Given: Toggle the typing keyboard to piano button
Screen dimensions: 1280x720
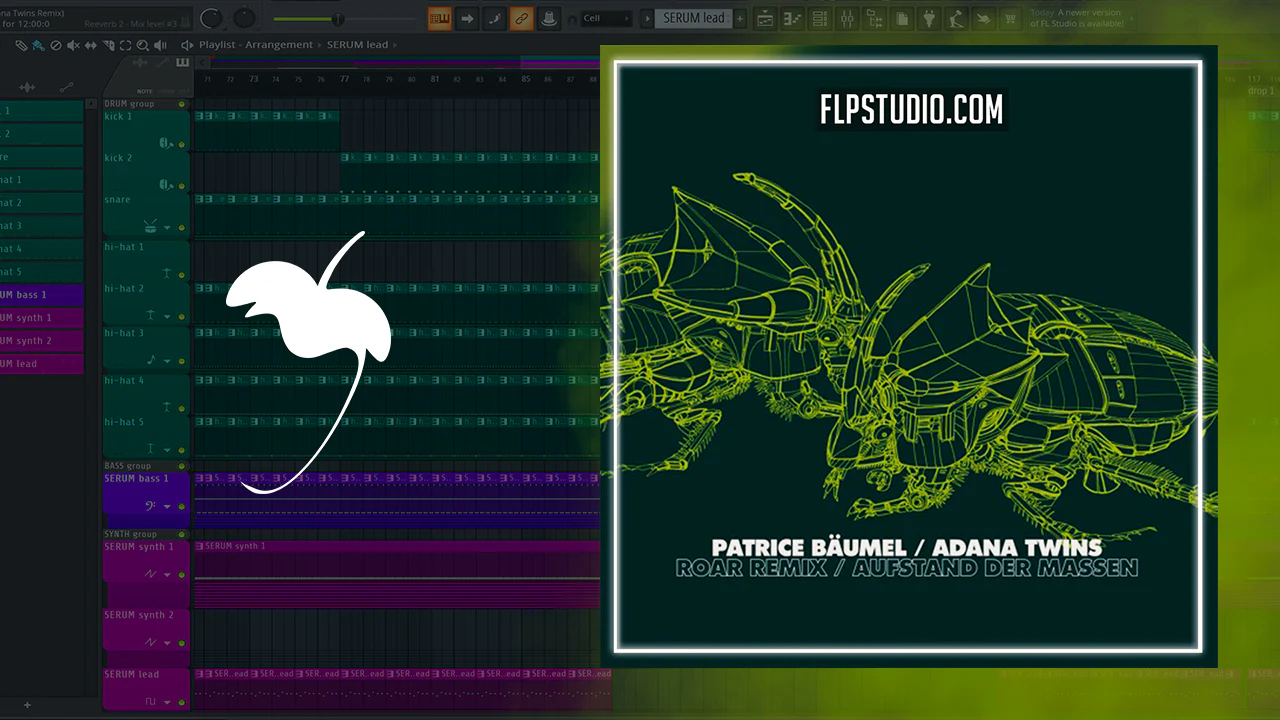Looking at the screenshot, I should pos(440,18).
